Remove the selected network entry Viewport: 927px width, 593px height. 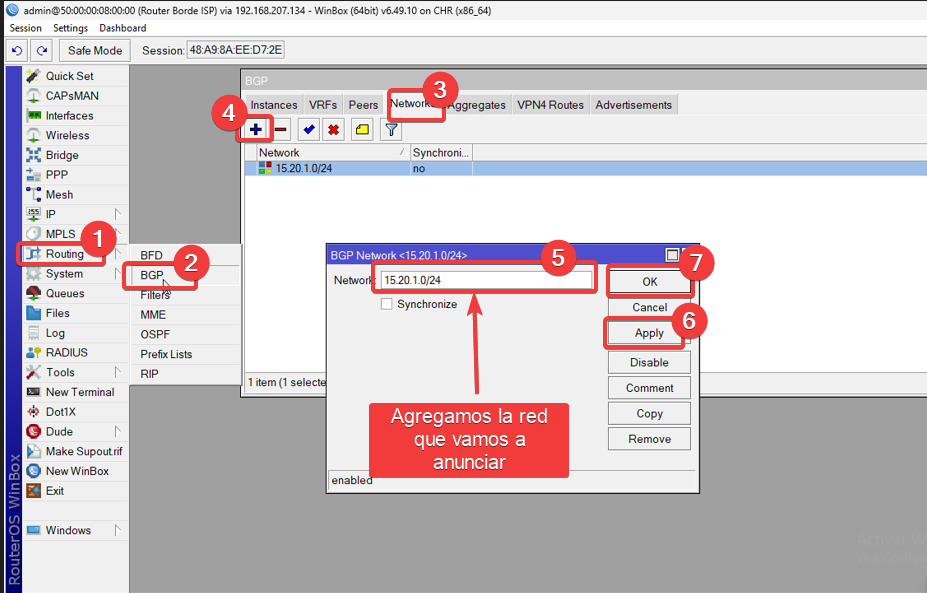(x=284, y=129)
